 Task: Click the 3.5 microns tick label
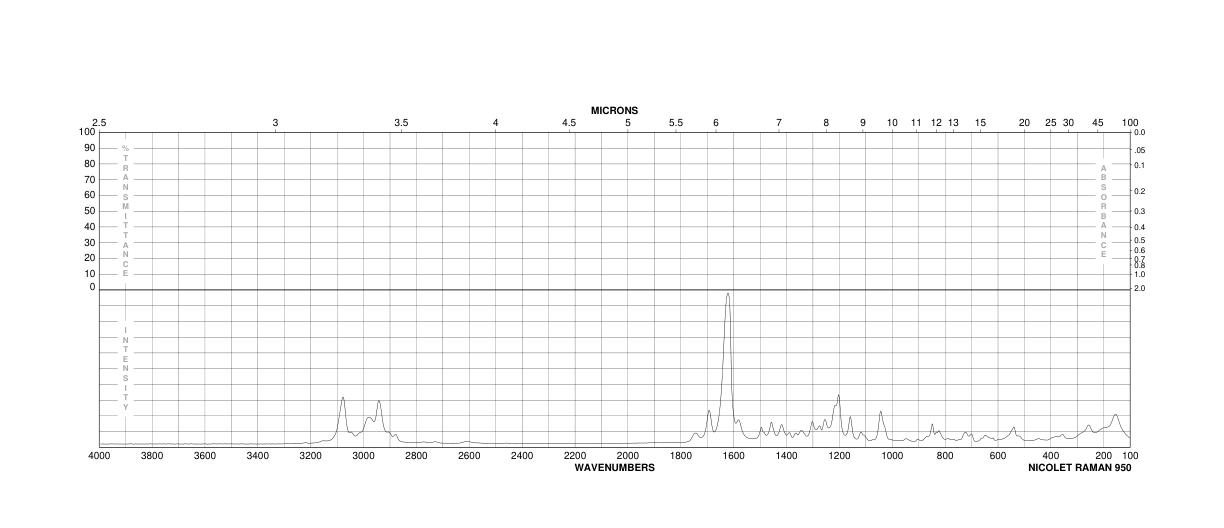401,123
